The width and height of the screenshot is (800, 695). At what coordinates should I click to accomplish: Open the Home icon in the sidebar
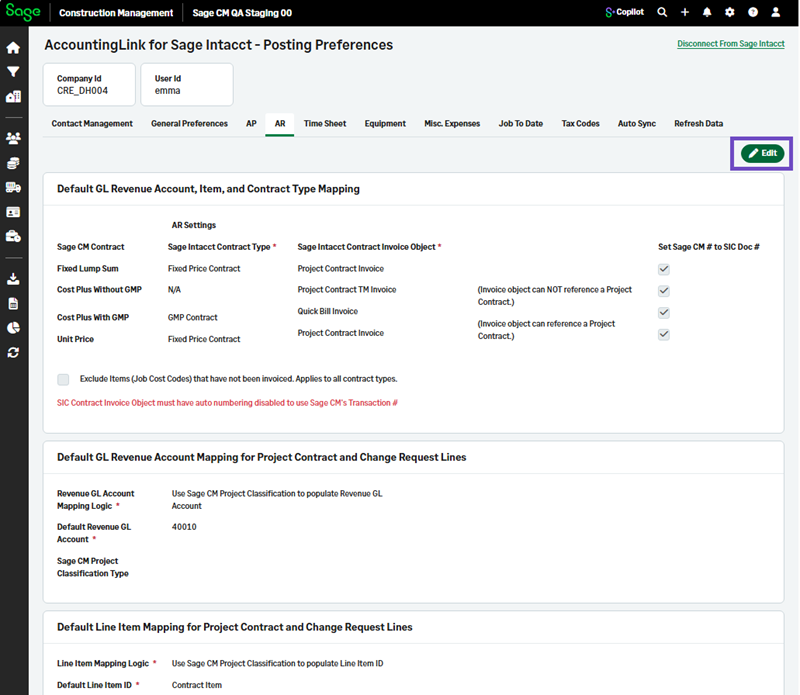[13, 48]
